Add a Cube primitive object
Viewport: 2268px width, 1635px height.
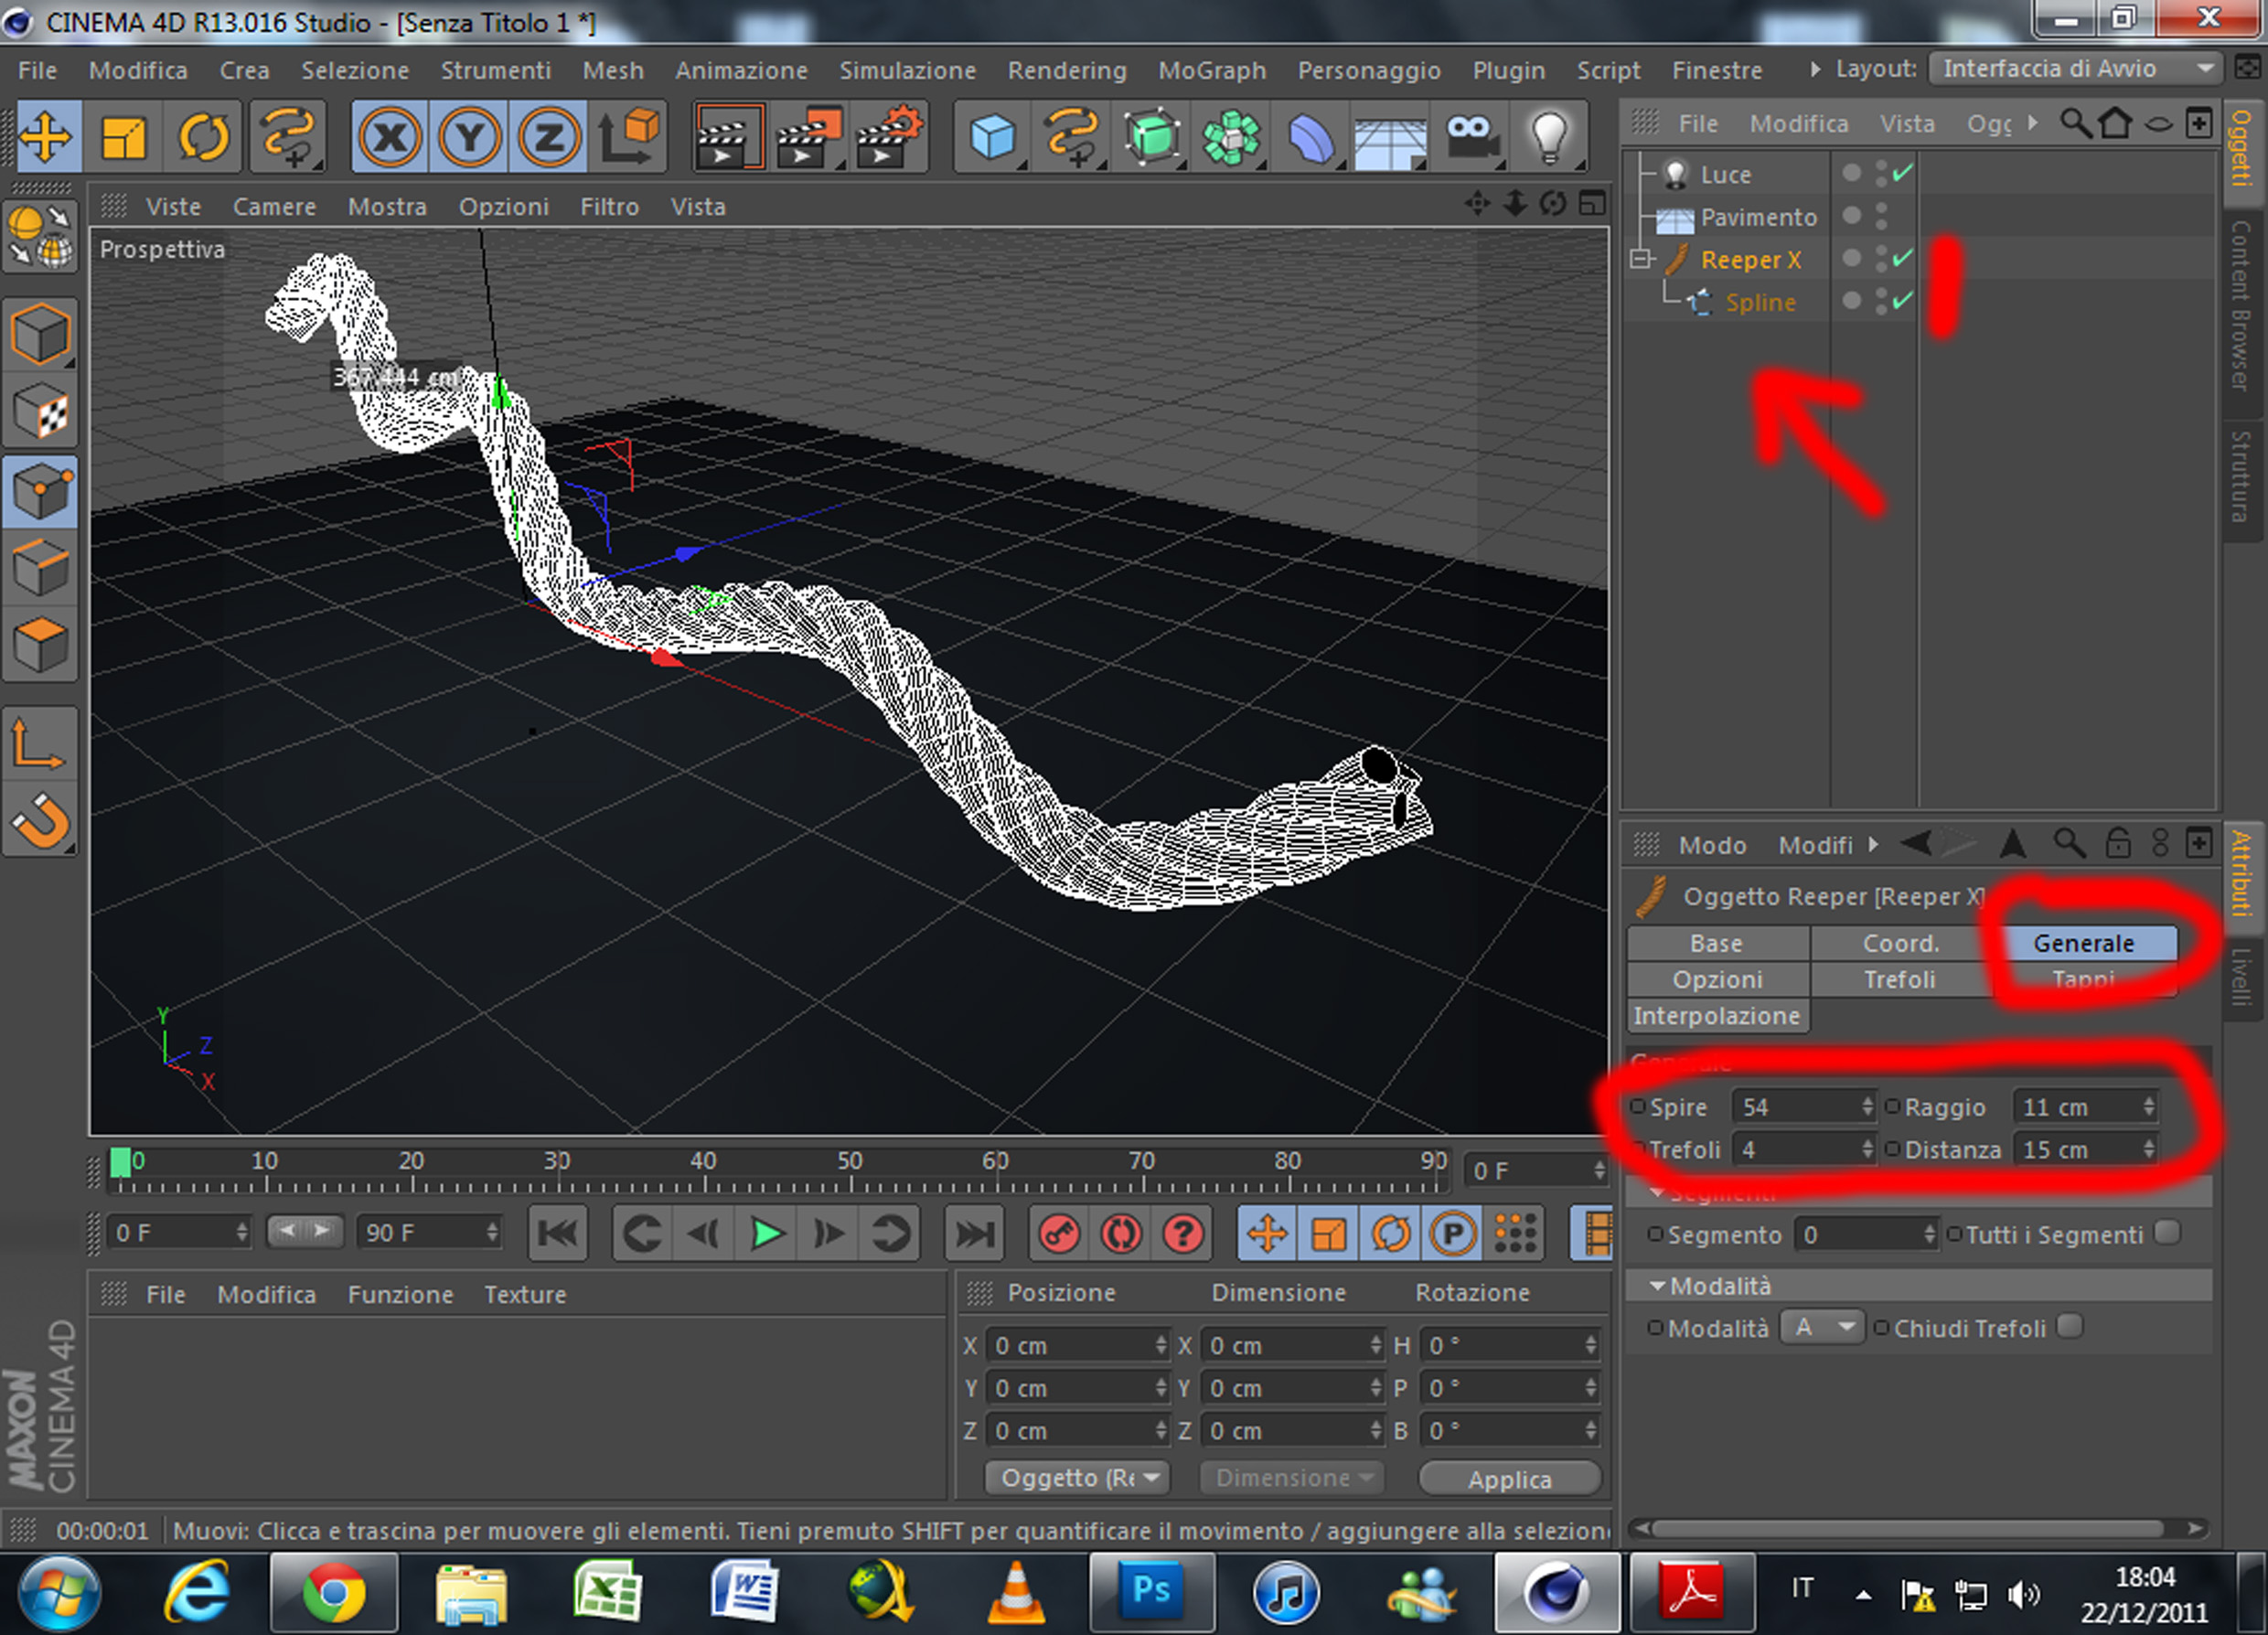pos(992,137)
